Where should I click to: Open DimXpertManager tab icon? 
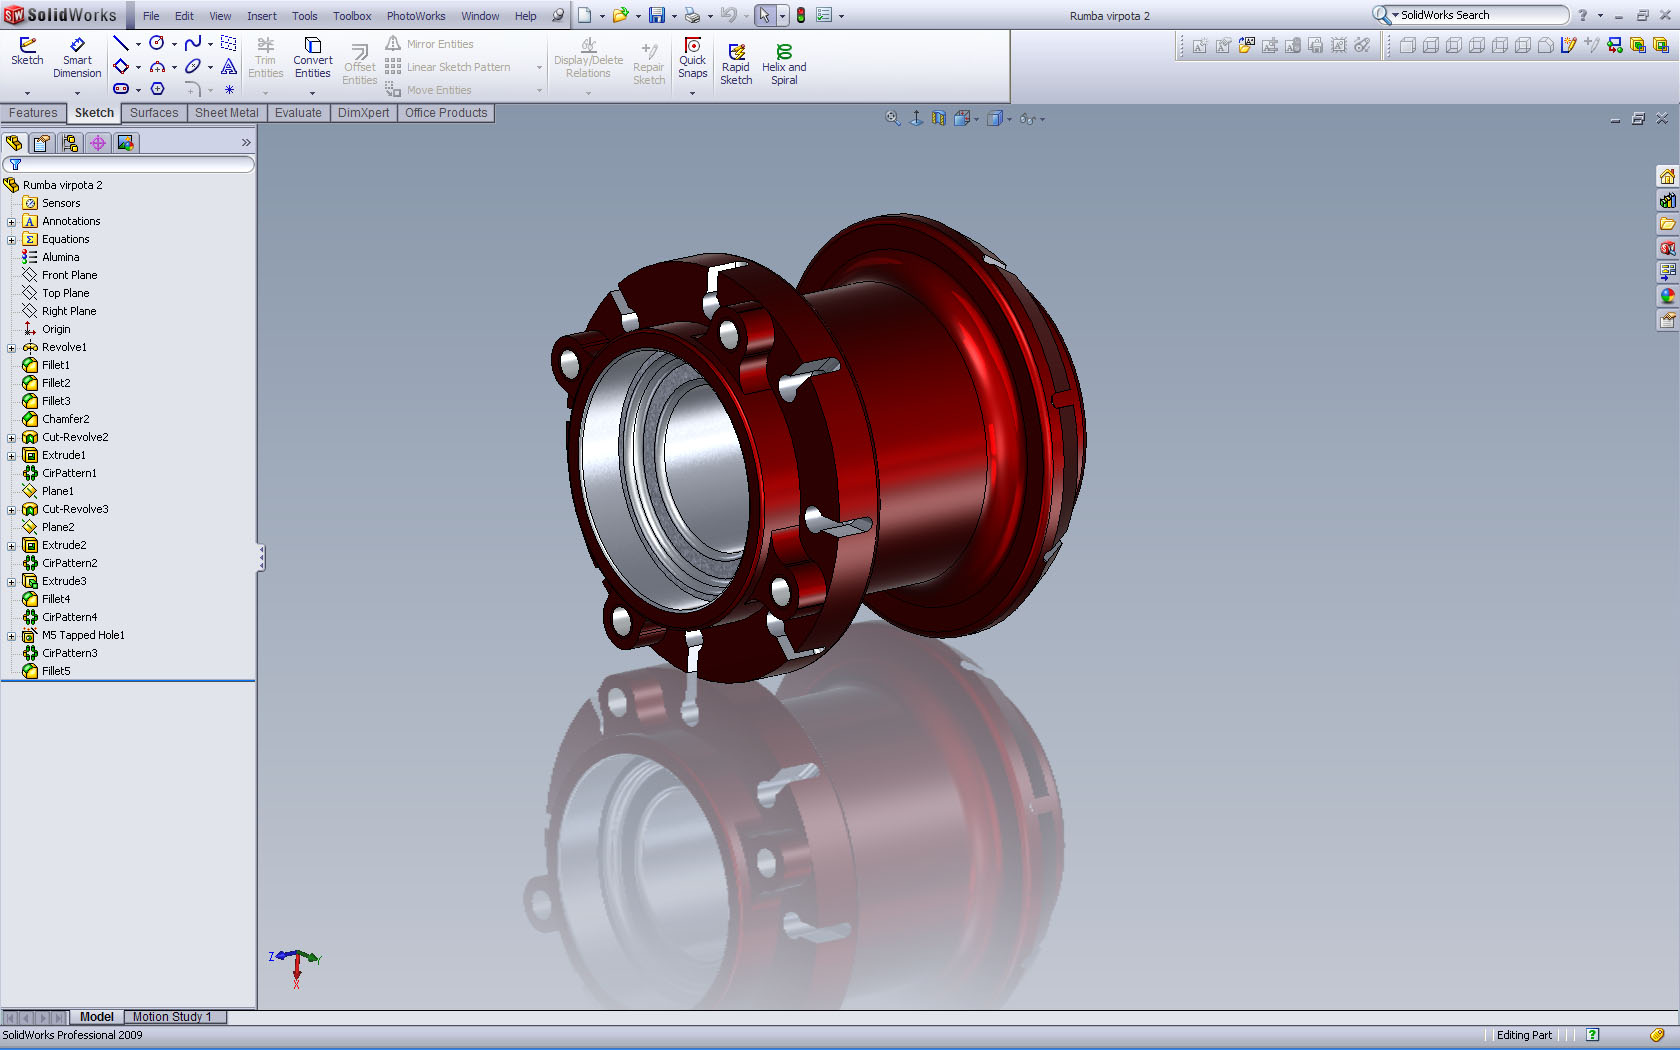(98, 143)
